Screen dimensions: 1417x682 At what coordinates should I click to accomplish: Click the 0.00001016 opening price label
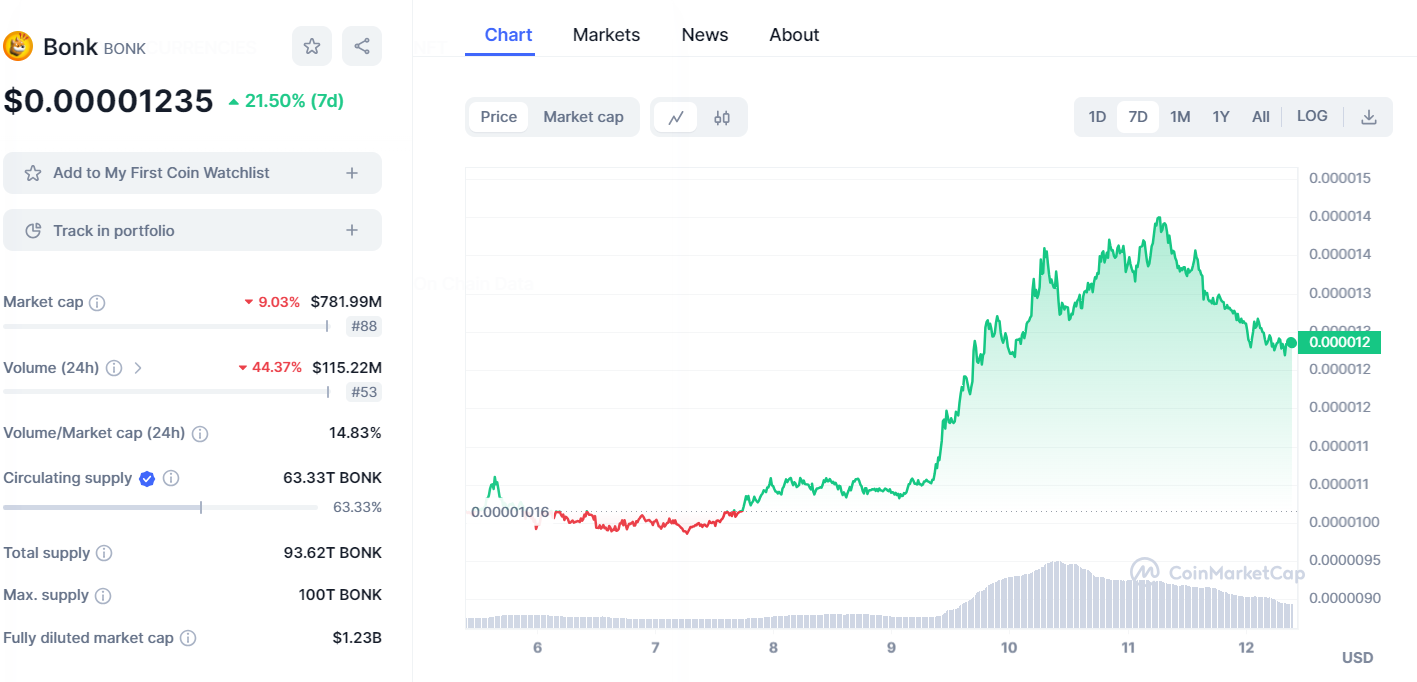pos(510,512)
